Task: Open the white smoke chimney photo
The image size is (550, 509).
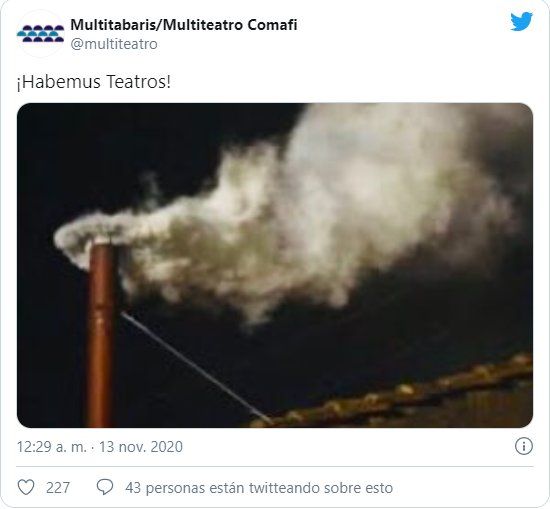Action: [275, 265]
